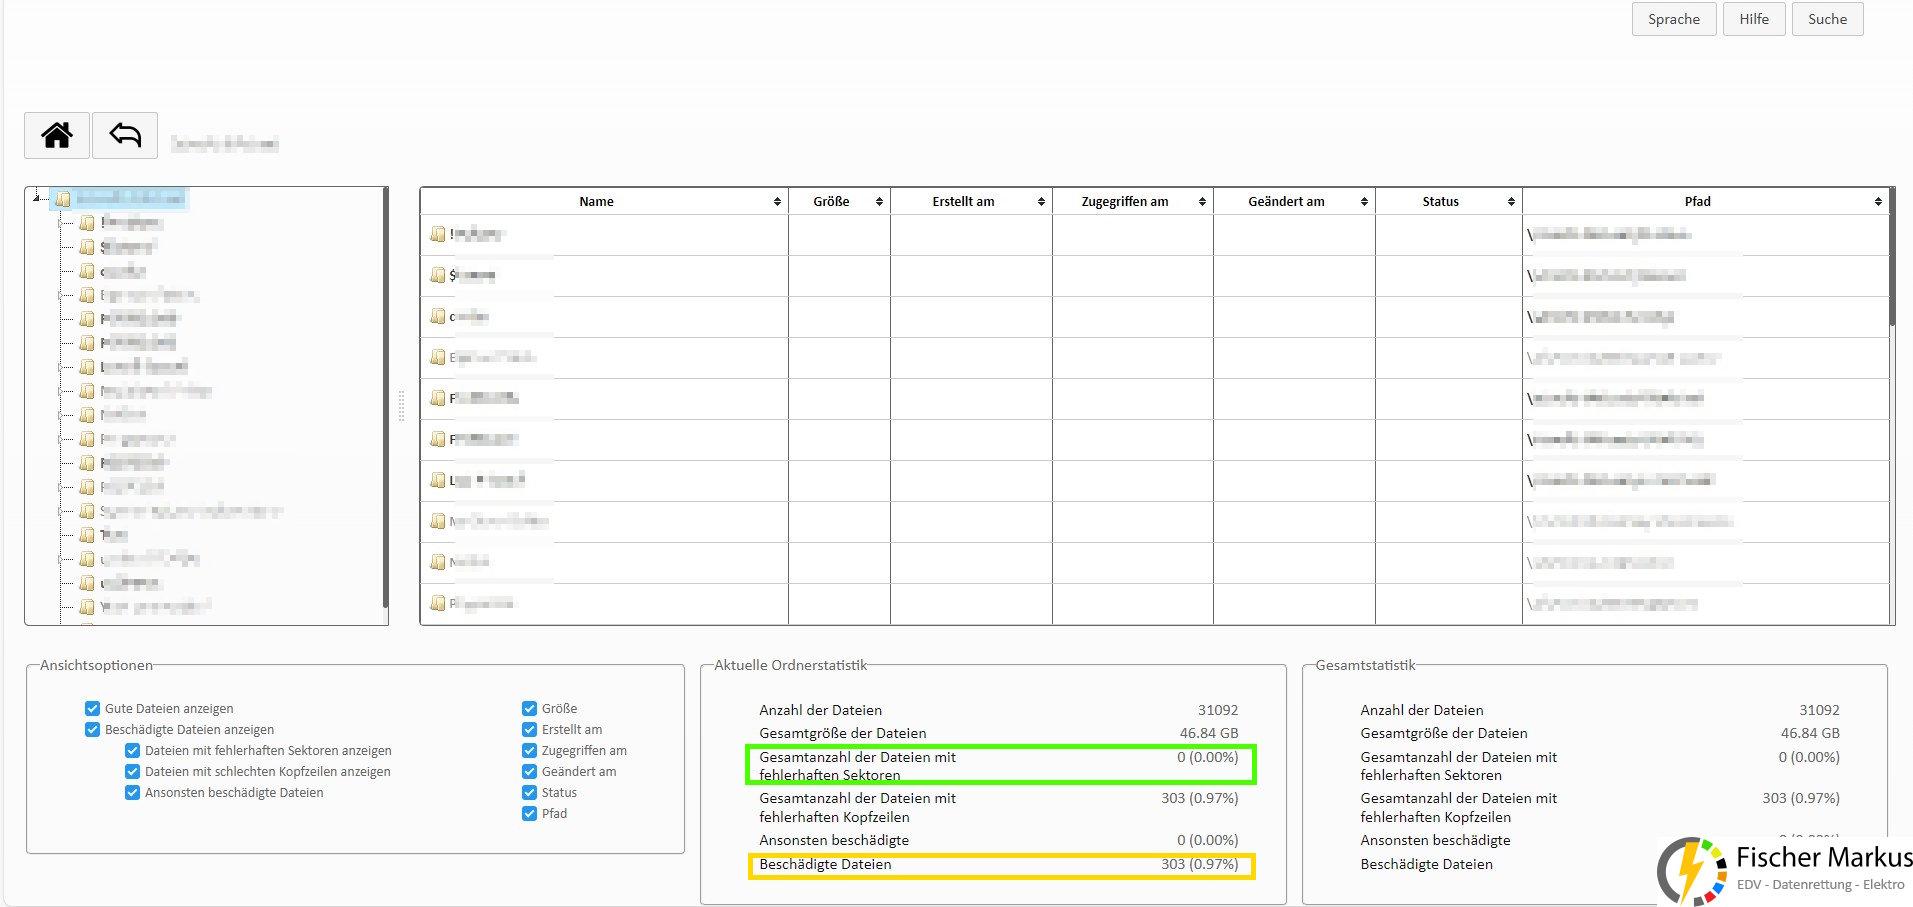Click sort arrows on Größe column
The width and height of the screenshot is (1913, 907).
(879, 202)
